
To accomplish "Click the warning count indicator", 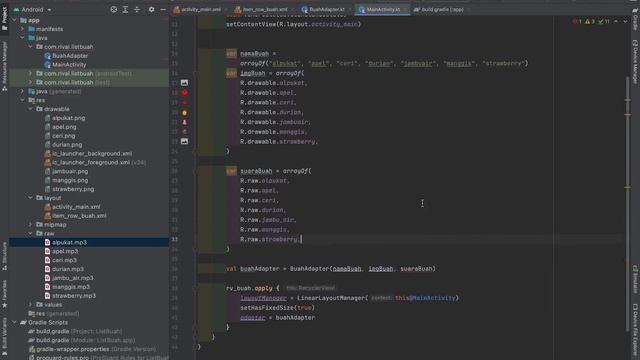I will [590, 21].
